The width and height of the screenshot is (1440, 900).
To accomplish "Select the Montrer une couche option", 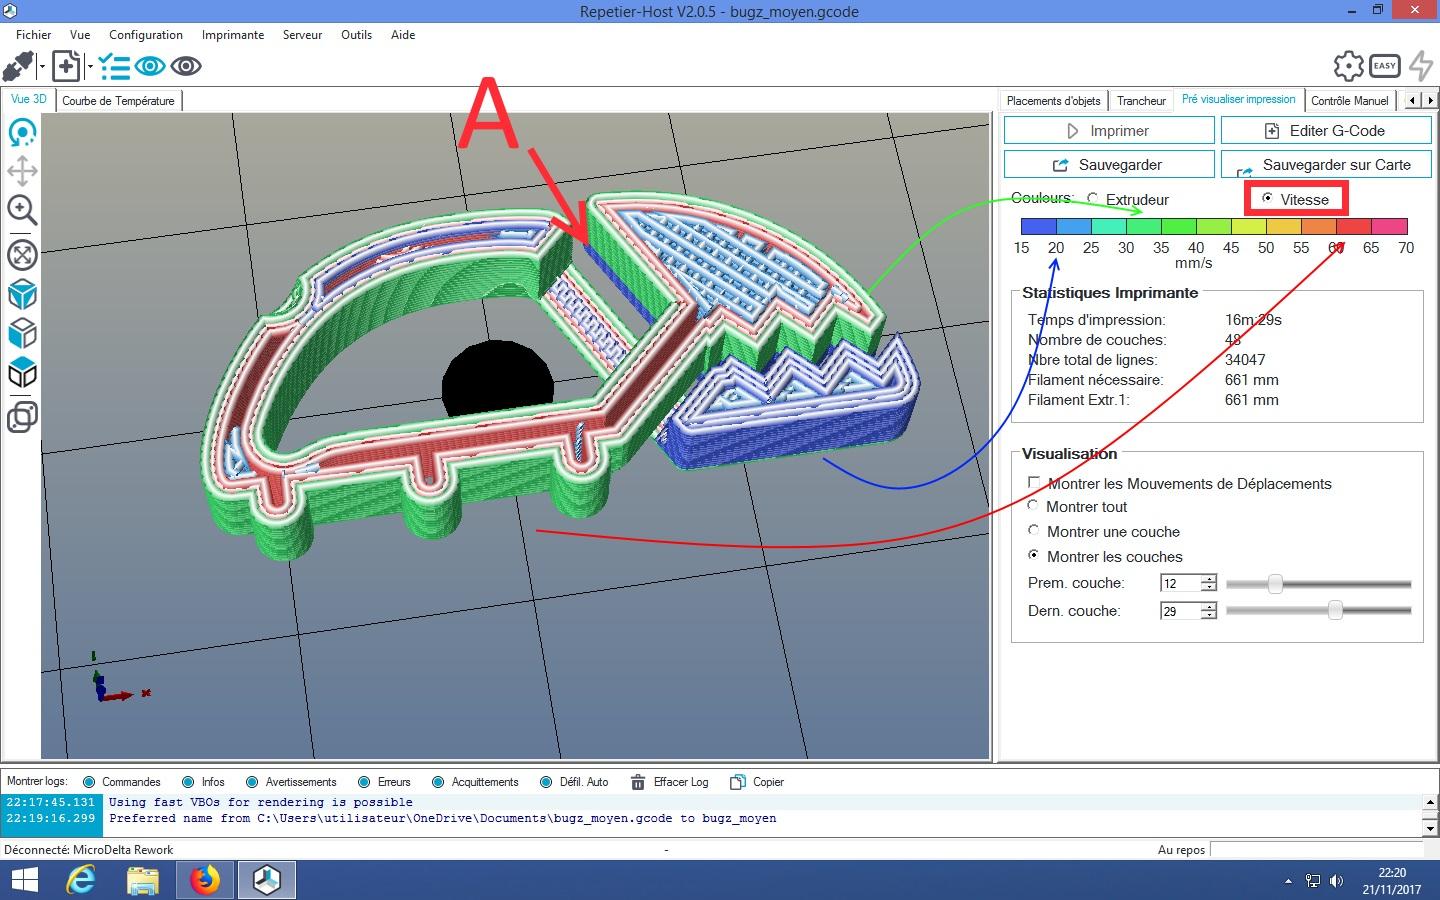I will coord(1034,531).
